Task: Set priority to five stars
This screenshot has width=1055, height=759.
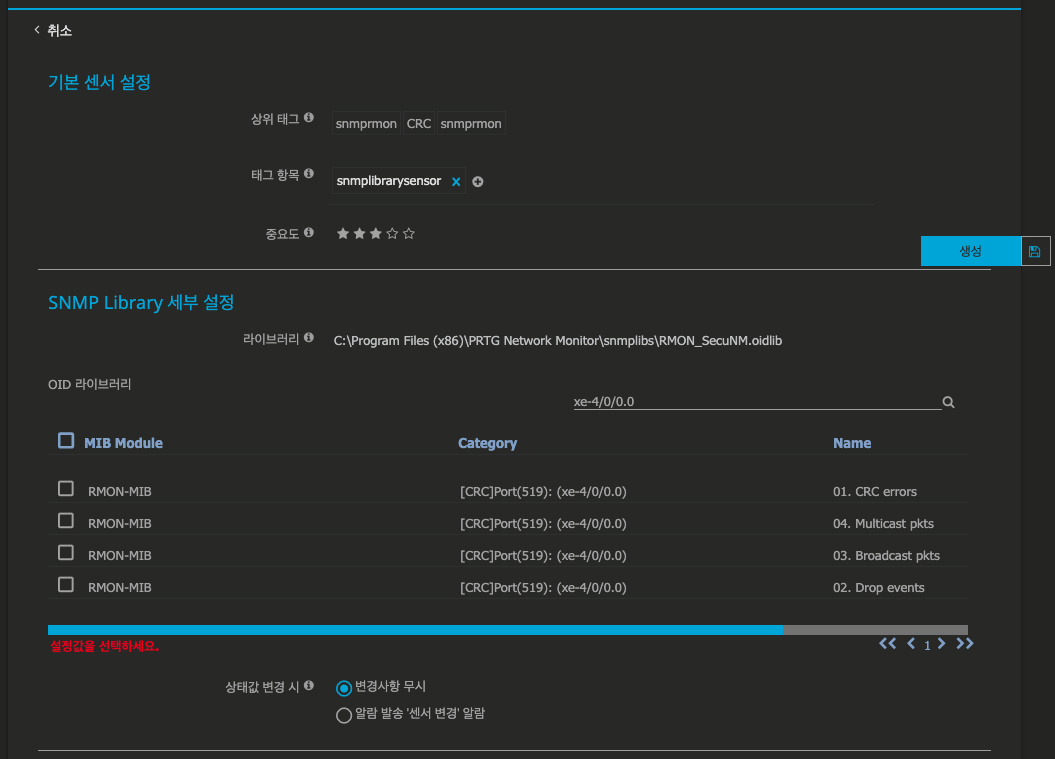Action: (408, 233)
